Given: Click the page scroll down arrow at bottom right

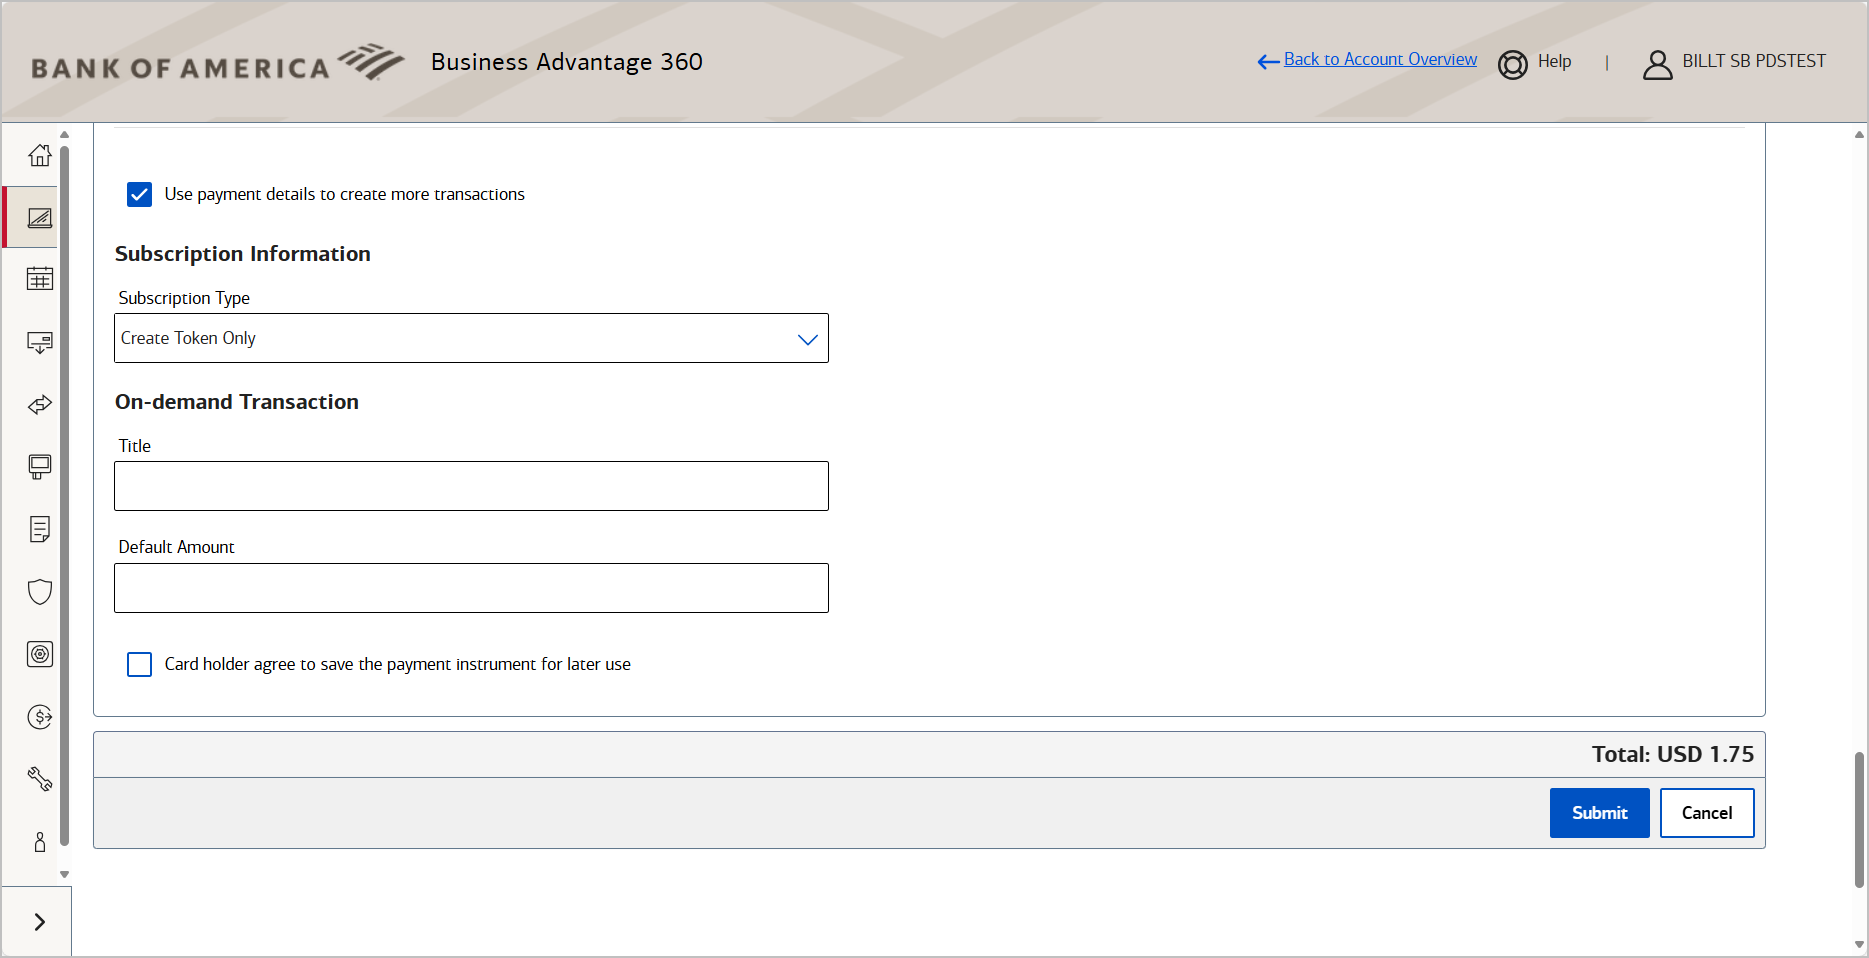Looking at the screenshot, I should coord(1859,944).
